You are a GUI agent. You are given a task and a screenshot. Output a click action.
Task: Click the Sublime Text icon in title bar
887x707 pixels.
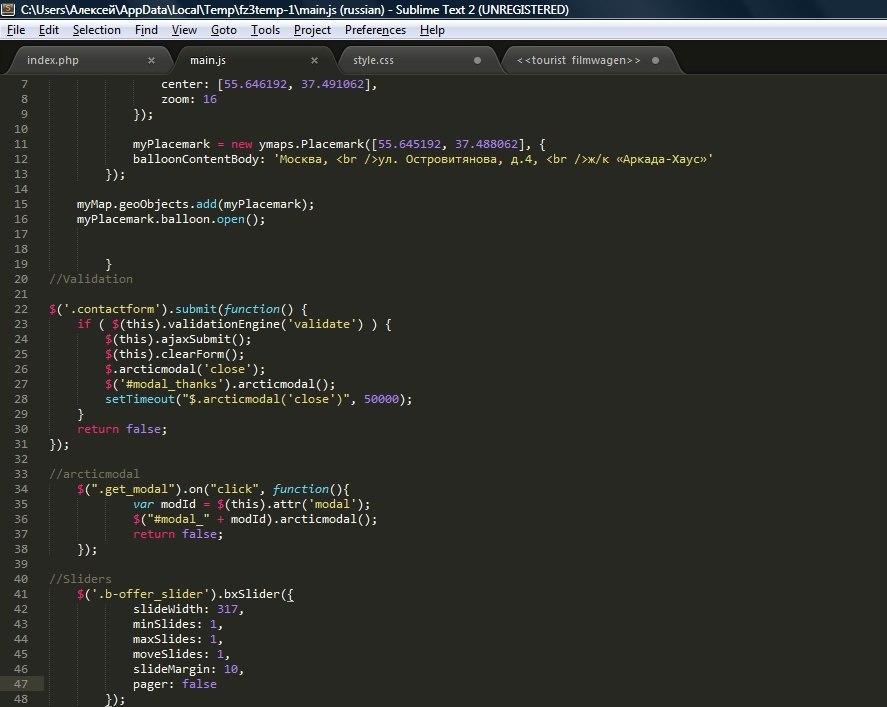10,10
